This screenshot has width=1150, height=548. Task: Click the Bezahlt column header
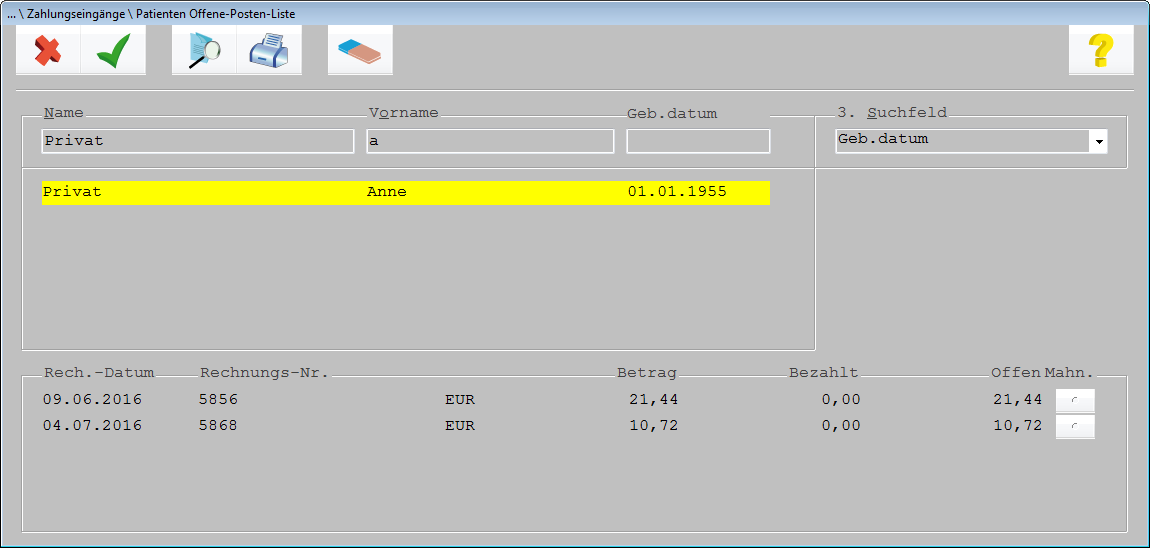(824, 373)
